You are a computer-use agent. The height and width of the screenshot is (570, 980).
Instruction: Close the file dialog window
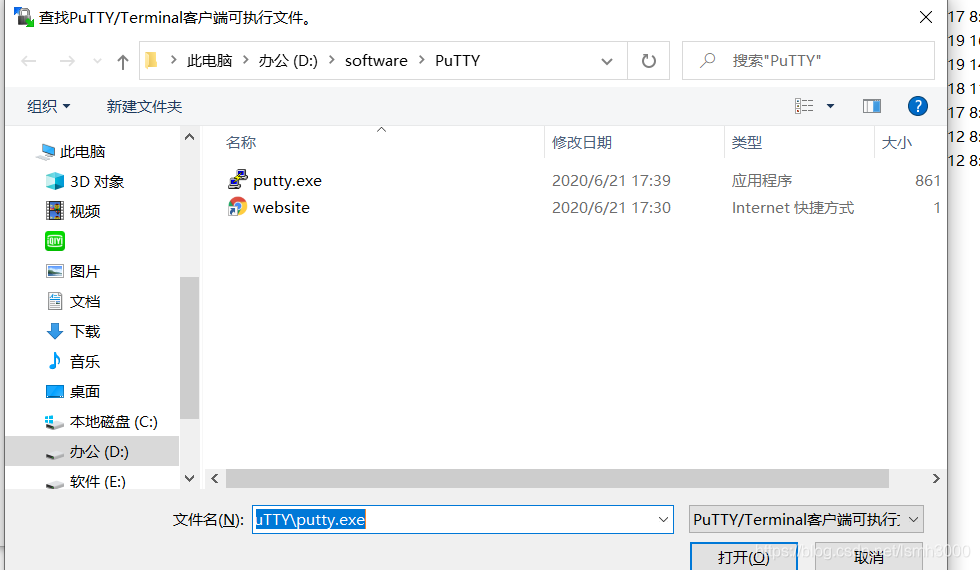[x=926, y=18]
